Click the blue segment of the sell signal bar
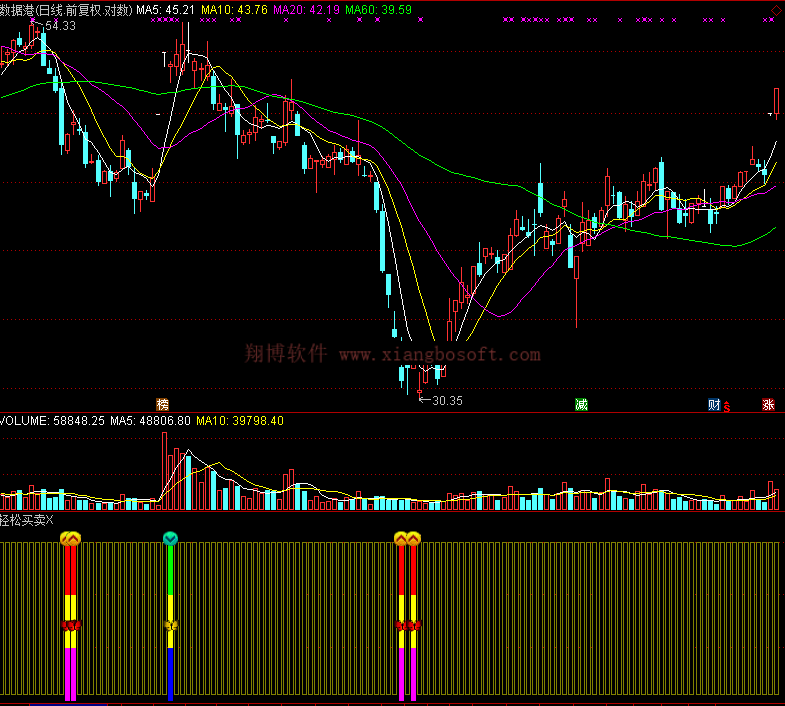 point(170,674)
